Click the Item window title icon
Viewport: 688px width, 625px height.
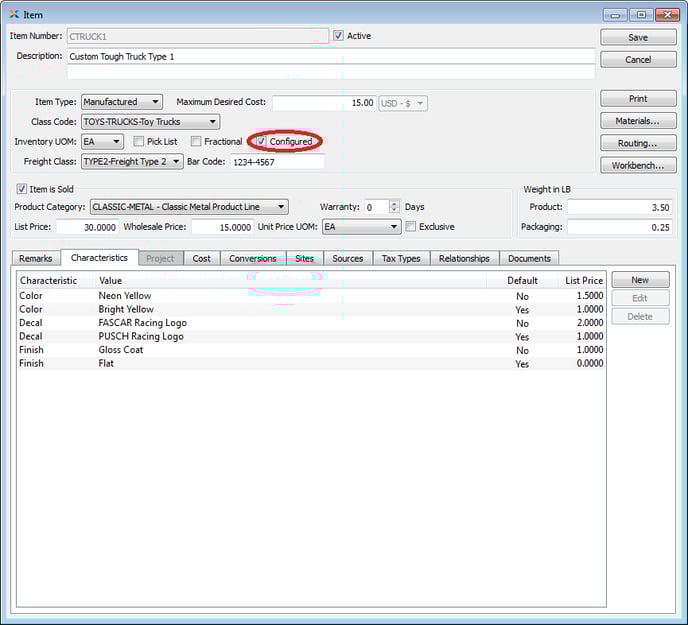(x=13, y=14)
